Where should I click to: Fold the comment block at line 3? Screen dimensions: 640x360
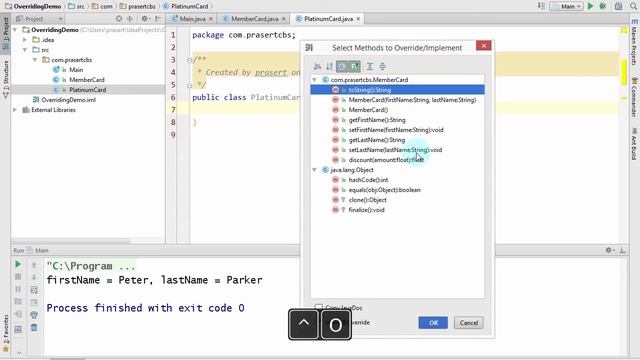tap(189, 60)
